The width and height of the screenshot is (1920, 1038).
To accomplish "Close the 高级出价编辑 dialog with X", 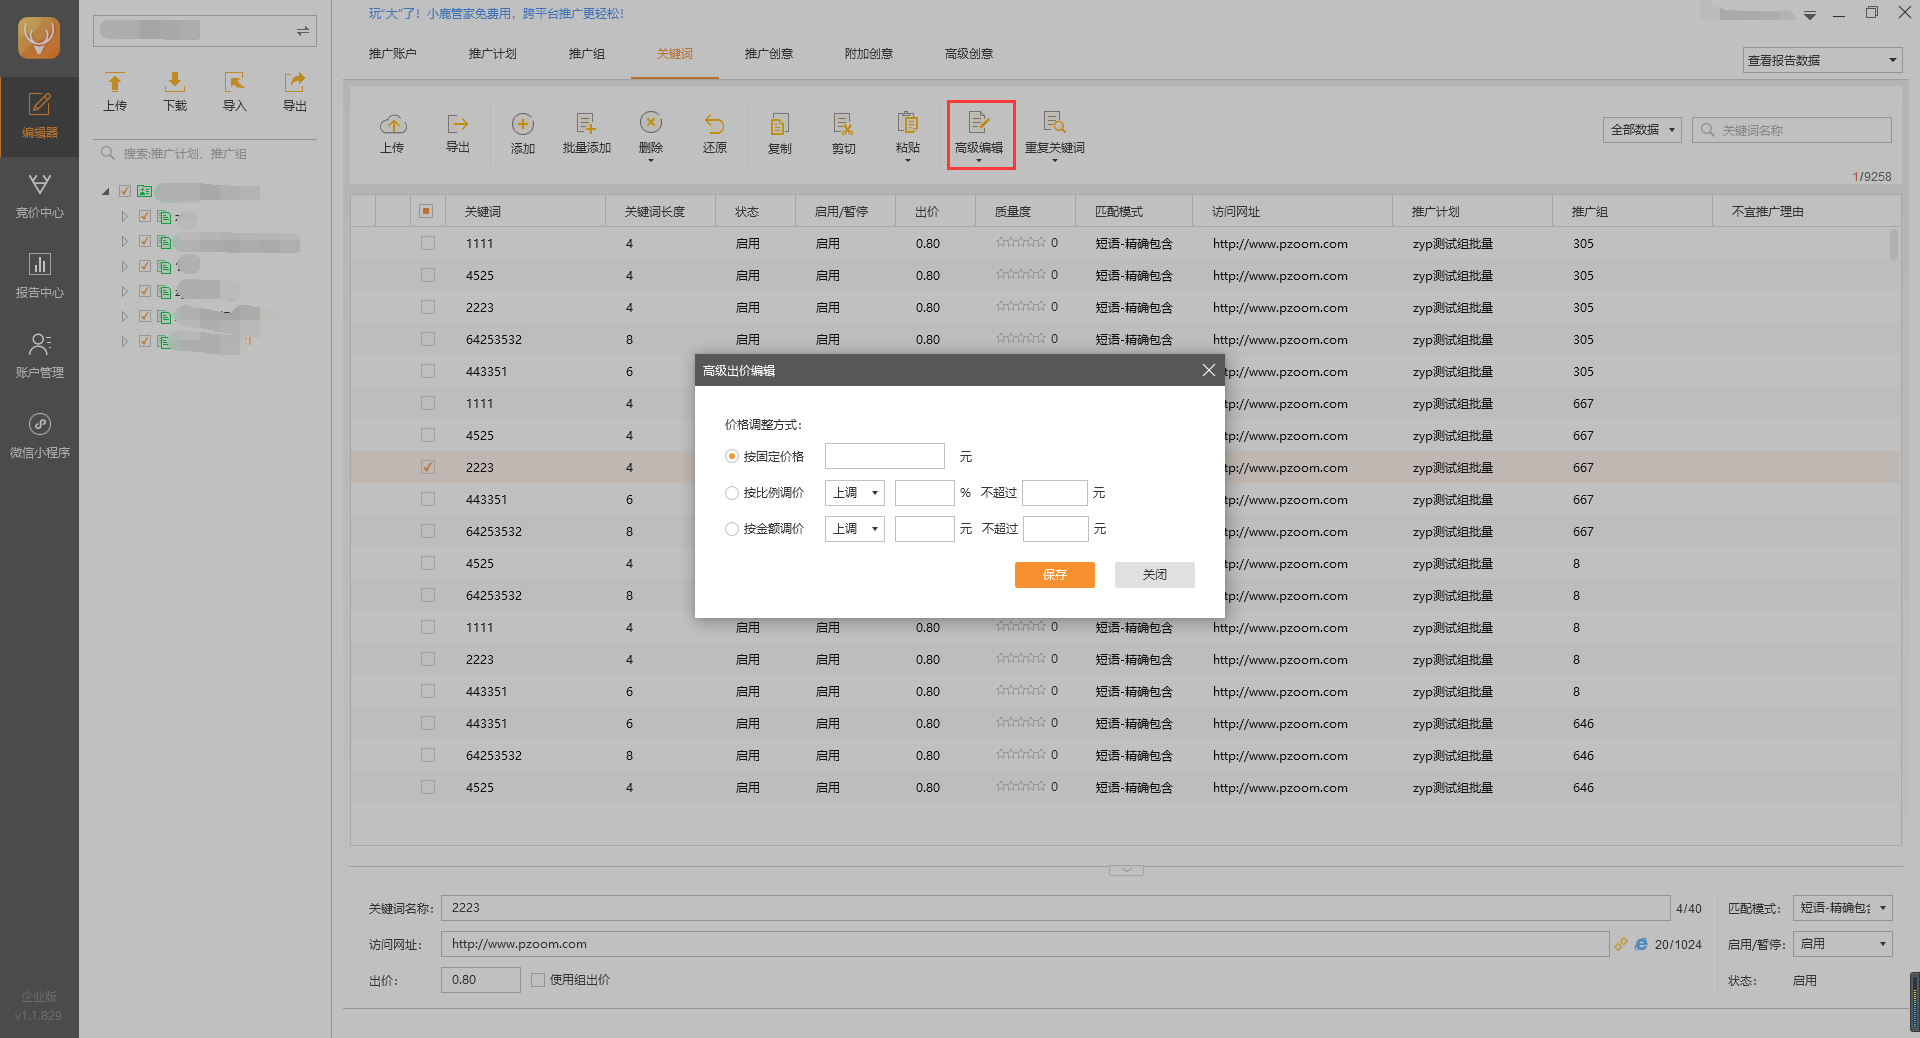I will tap(1208, 370).
